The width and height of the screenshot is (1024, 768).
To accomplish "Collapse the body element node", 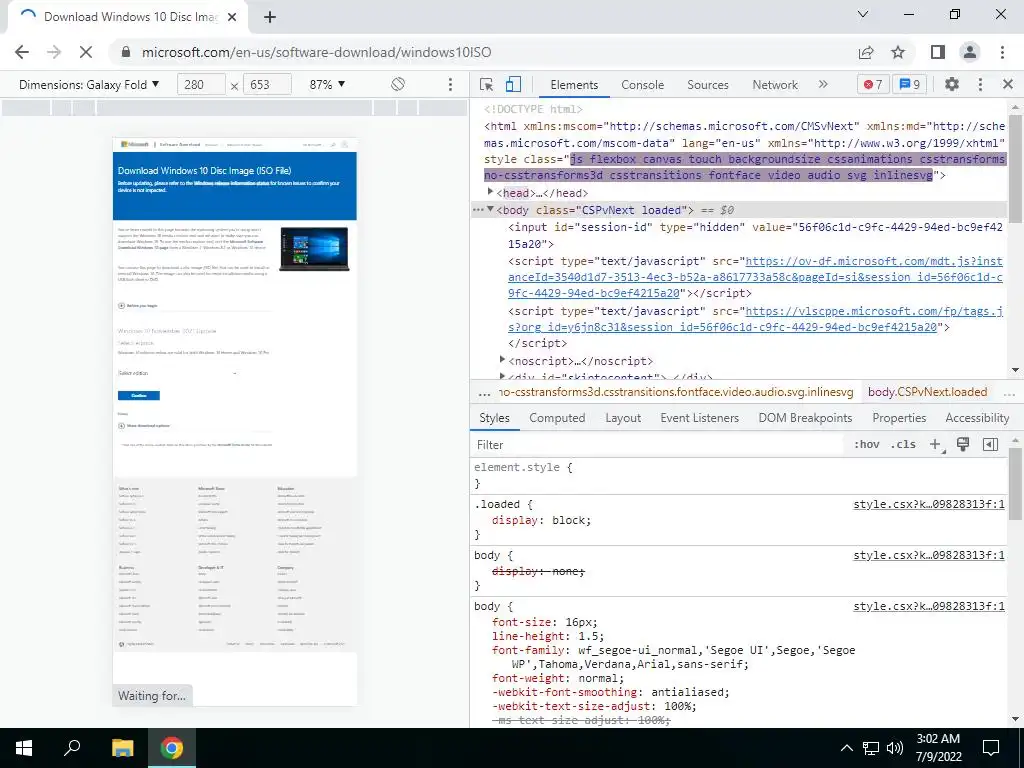I will click(x=490, y=210).
